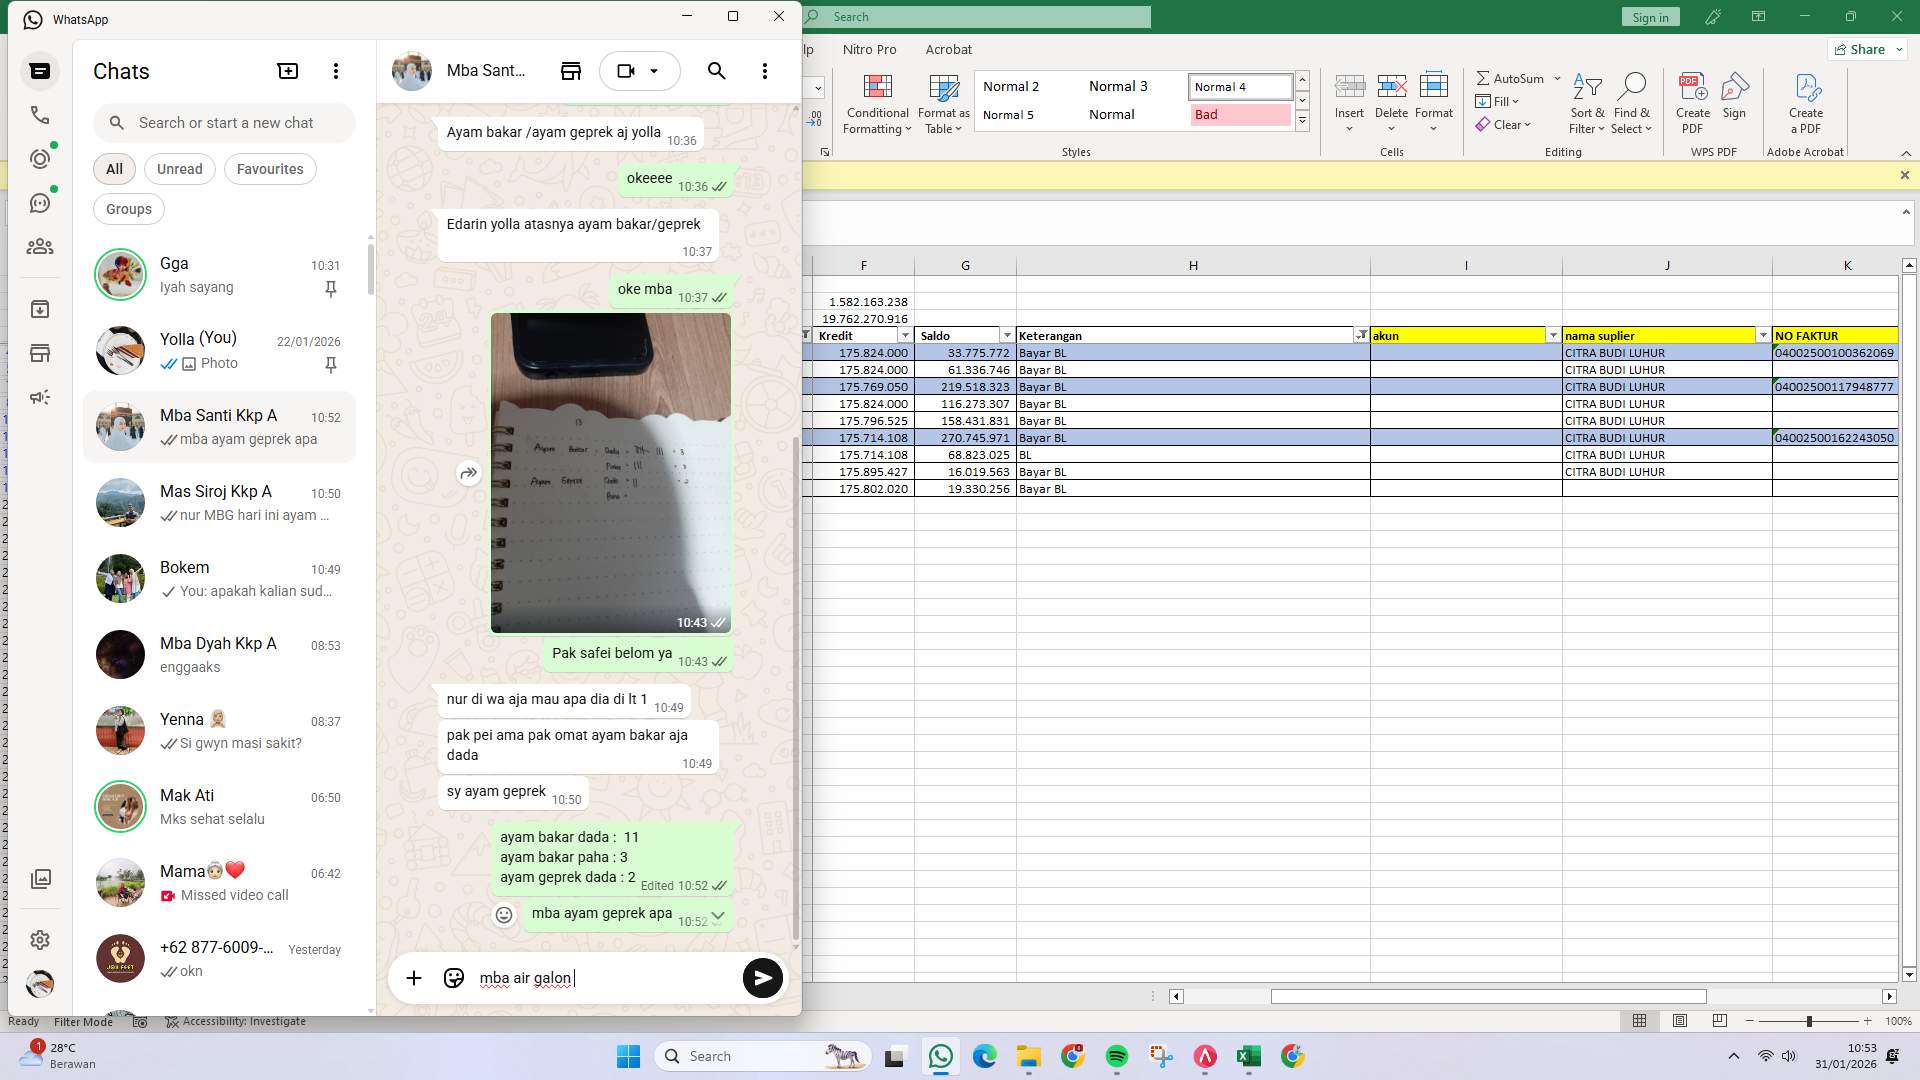This screenshot has width=1920, height=1080.
Task: Click the Share button in Excel
Action: click(x=1864, y=48)
